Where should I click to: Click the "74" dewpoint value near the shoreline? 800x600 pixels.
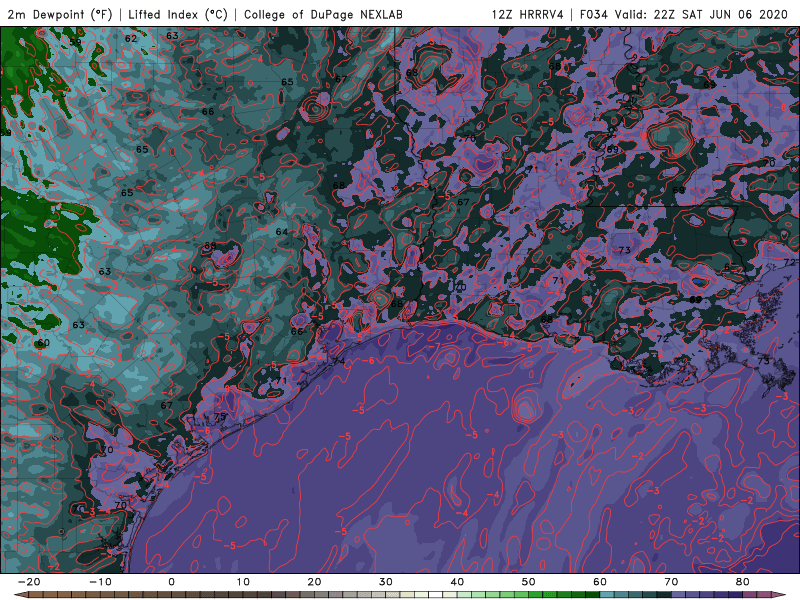pos(339,361)
